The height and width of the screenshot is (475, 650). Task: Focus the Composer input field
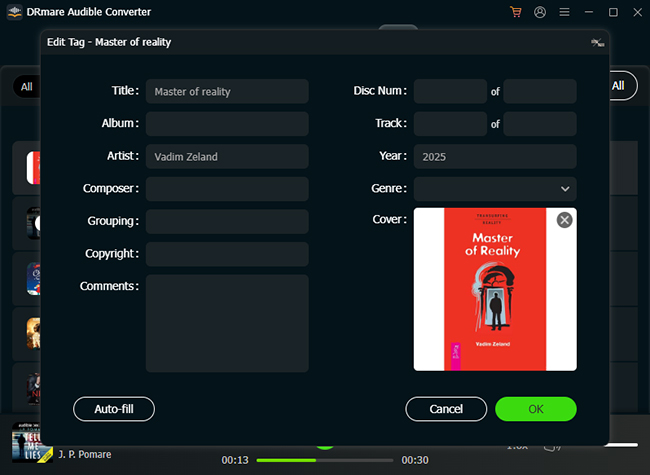[227, 189]
